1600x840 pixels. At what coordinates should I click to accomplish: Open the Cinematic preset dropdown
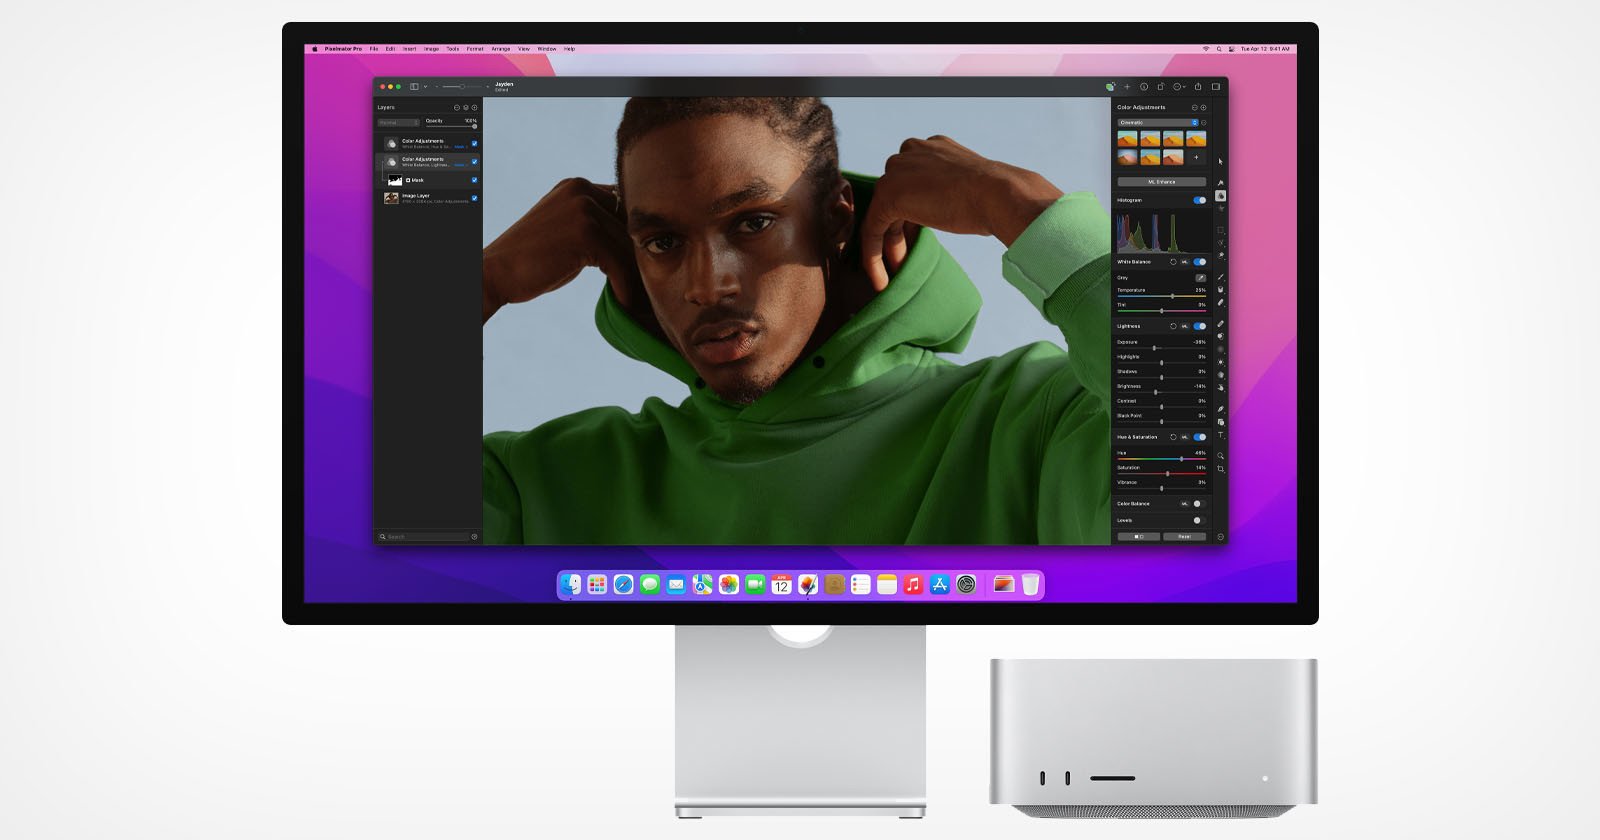[x=1158, y=123]
